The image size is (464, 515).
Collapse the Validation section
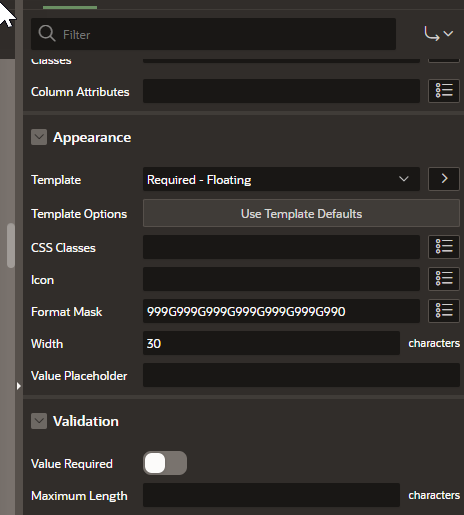click(x=39, y=421)
